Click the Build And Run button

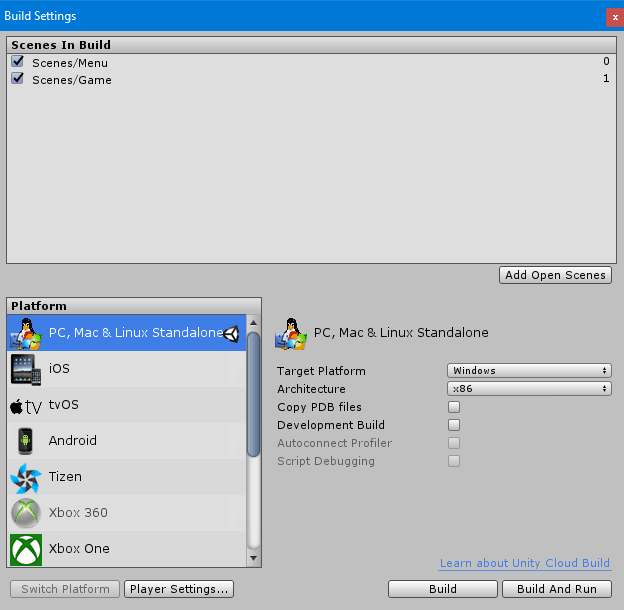[557, 589]
